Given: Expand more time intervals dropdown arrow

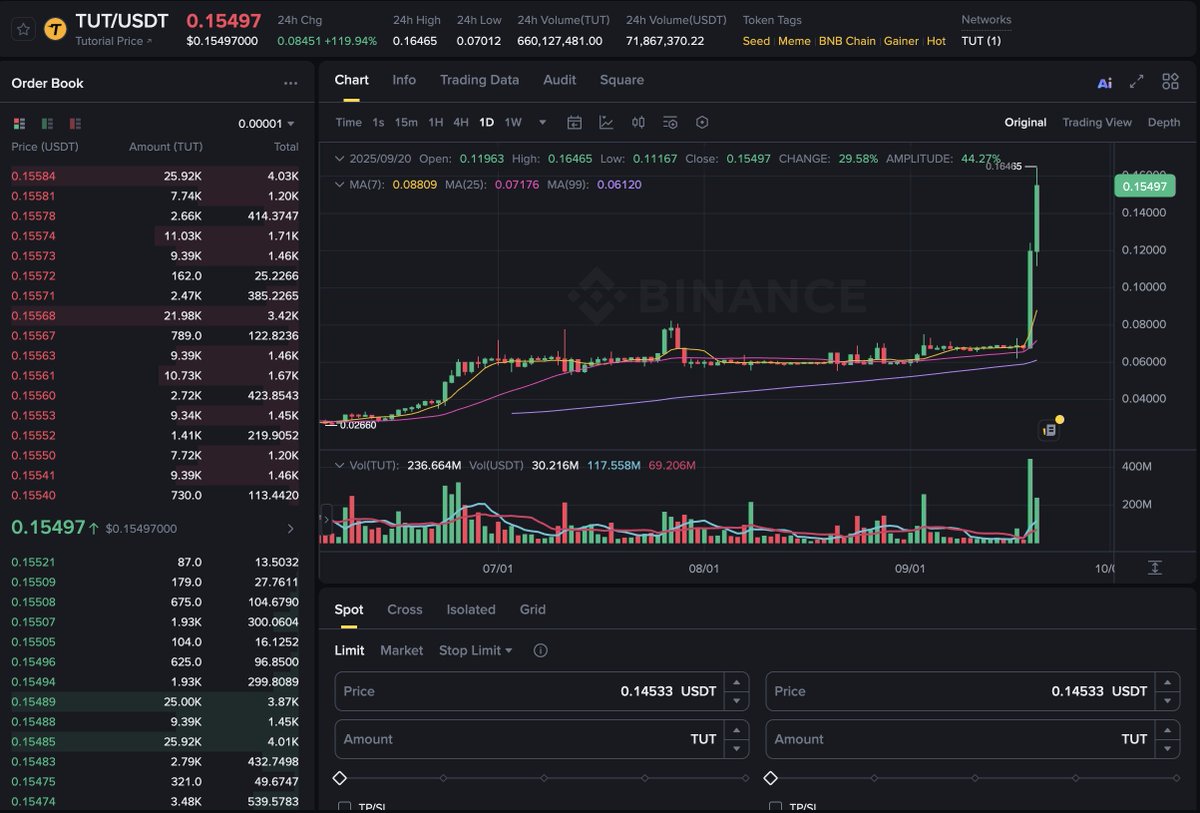Looking at the screenshot, I should pos(543,122).
